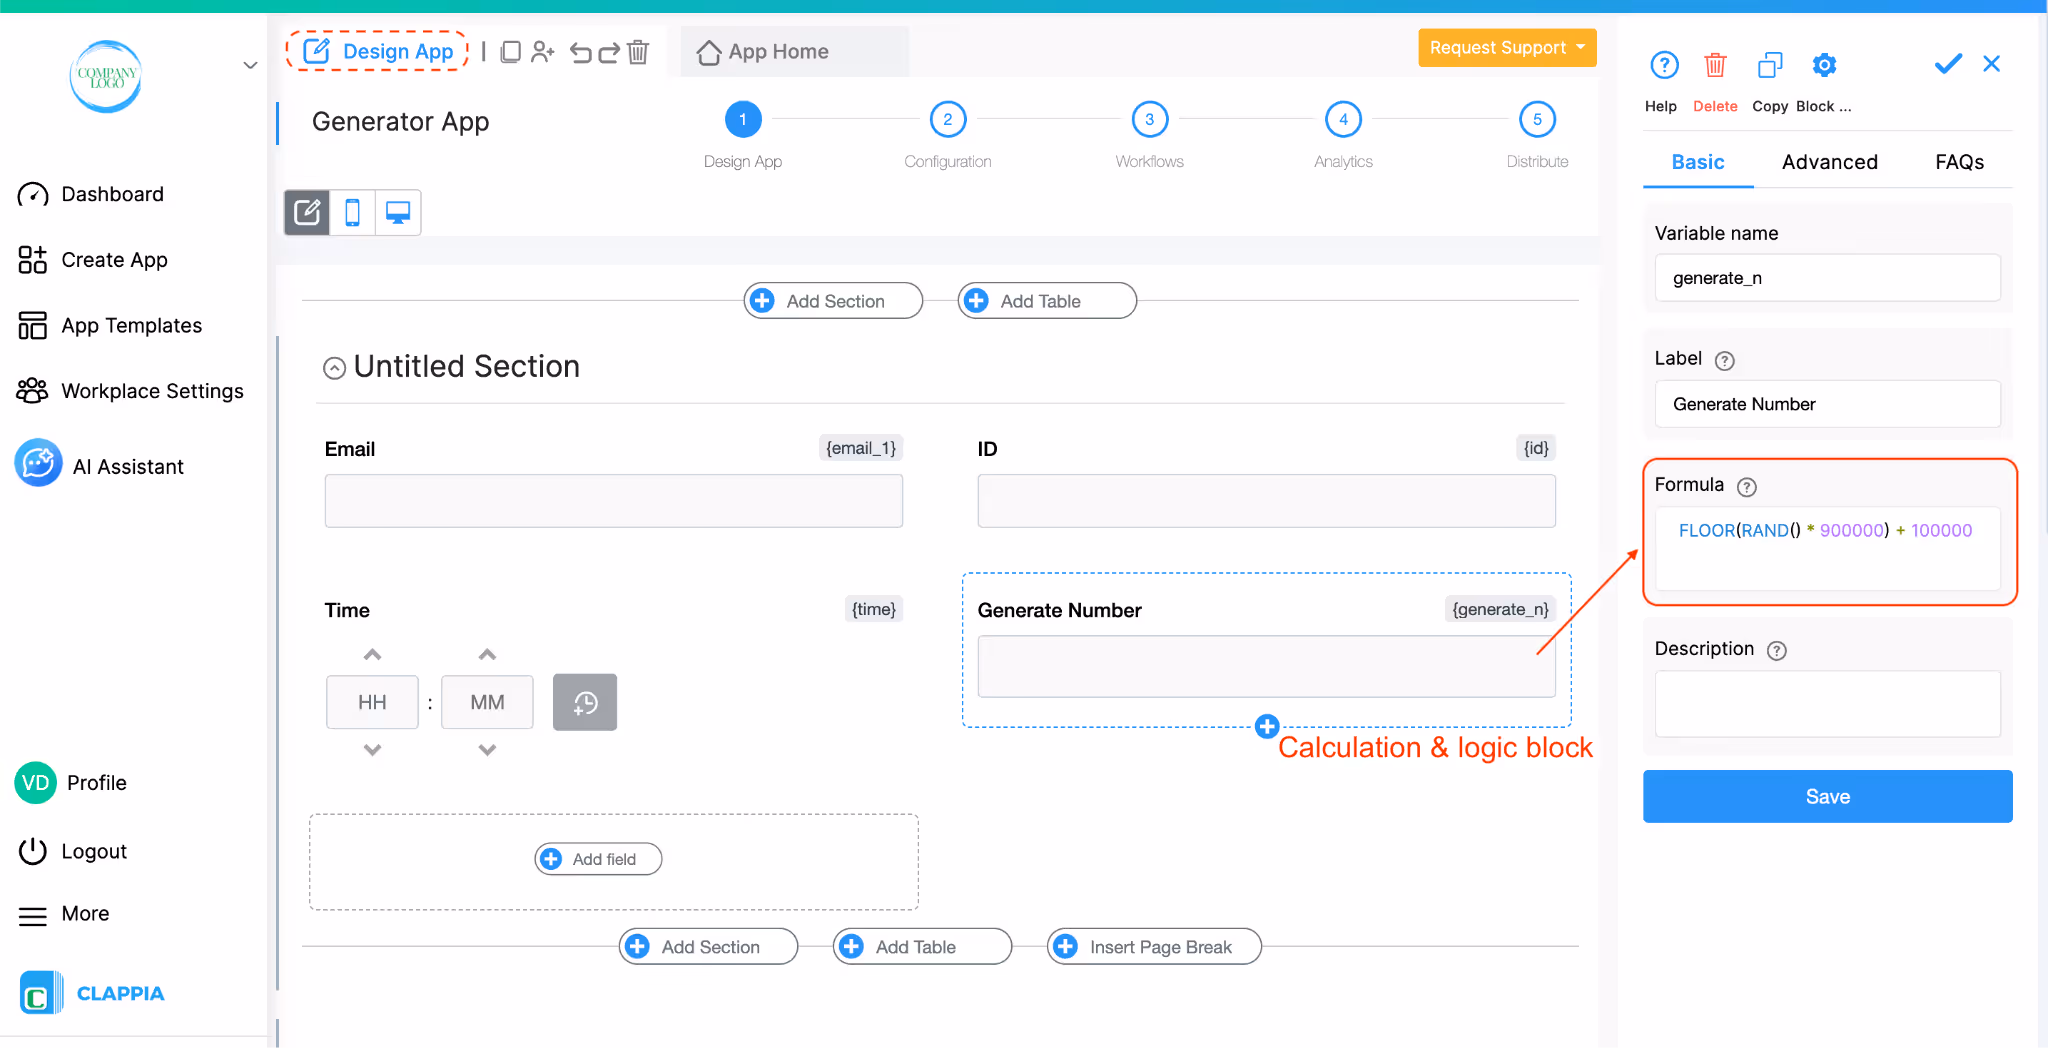Open Workplace Settings
The width and height of the screenshot is (2048, 1048).
click(x=130, y=391)
